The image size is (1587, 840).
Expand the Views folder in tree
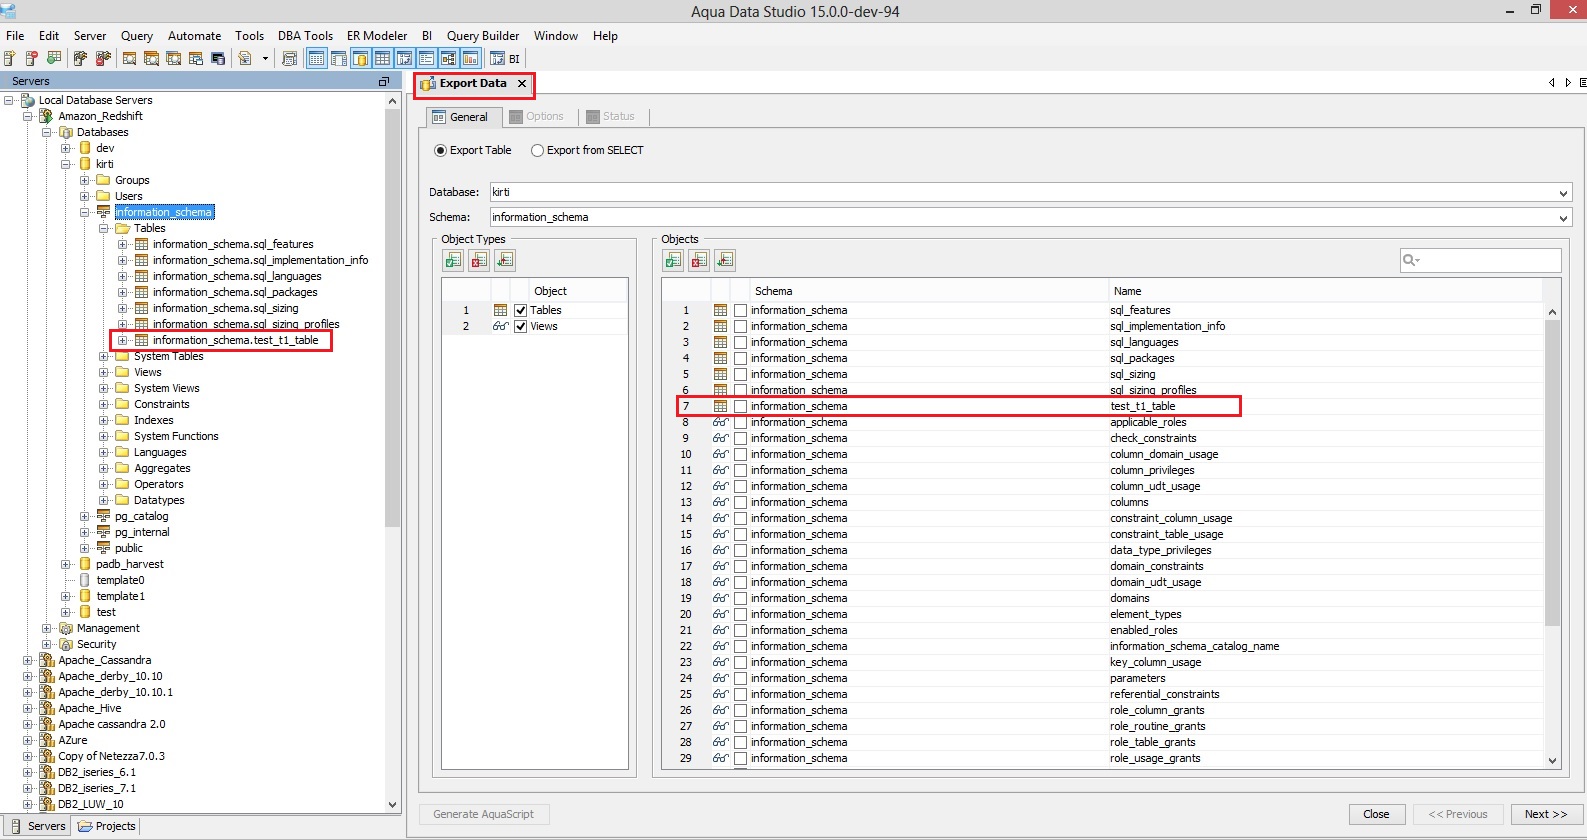[104, 372]
